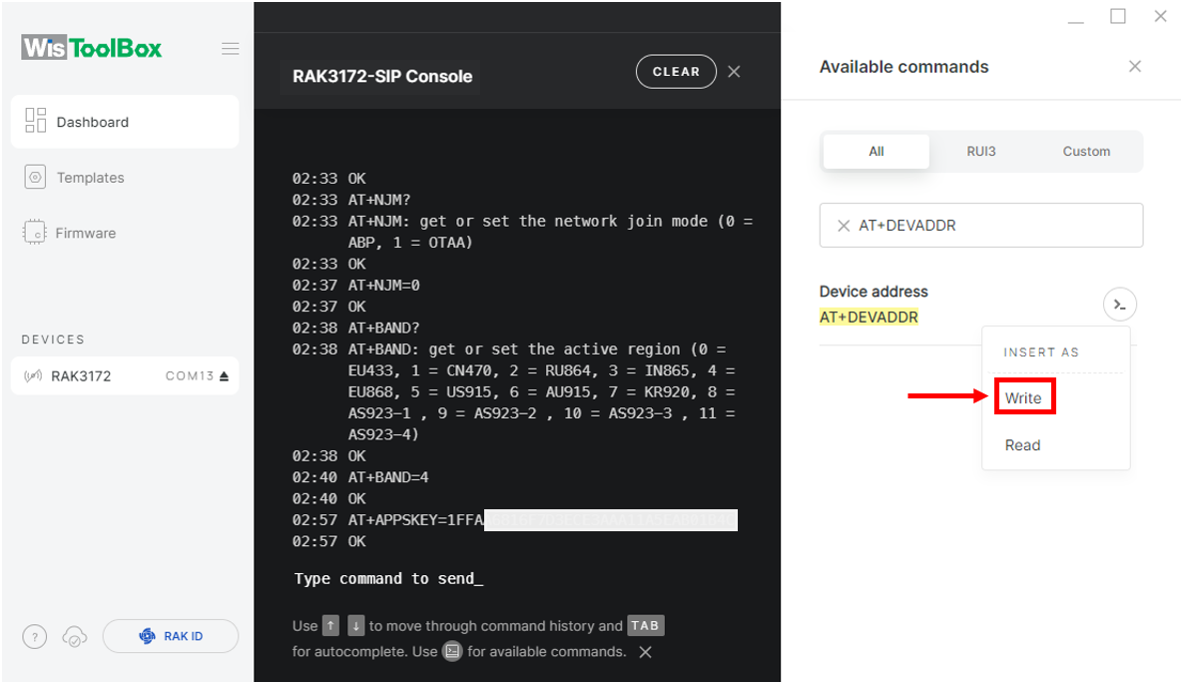Click the highlighted AT+DEVADDR command text
Image resolution: width=1184 pixels, height=682 pixels.
click(x=869, y=317)
